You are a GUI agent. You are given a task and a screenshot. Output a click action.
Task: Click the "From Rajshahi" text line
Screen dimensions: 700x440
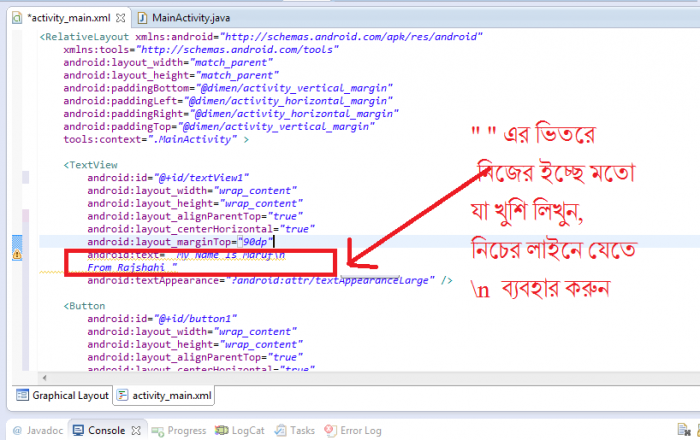click(x=132, y=268)
